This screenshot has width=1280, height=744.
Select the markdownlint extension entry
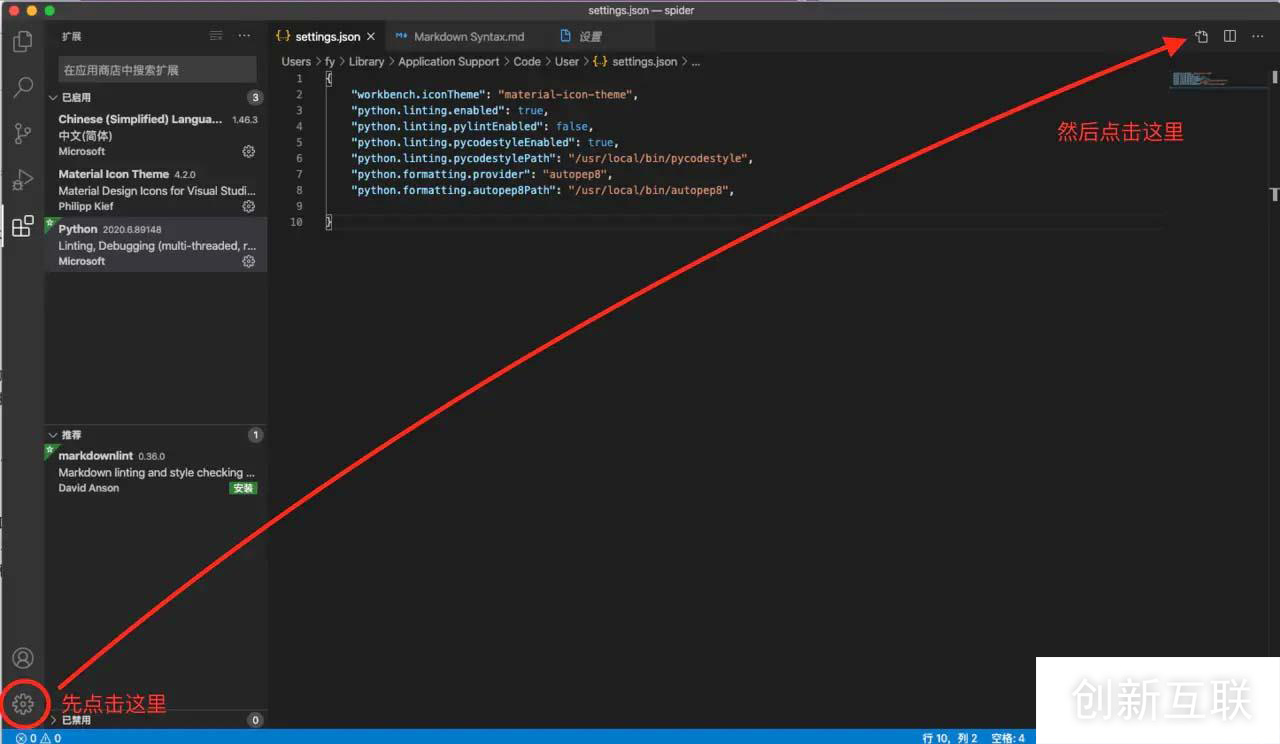coord(156,472)
